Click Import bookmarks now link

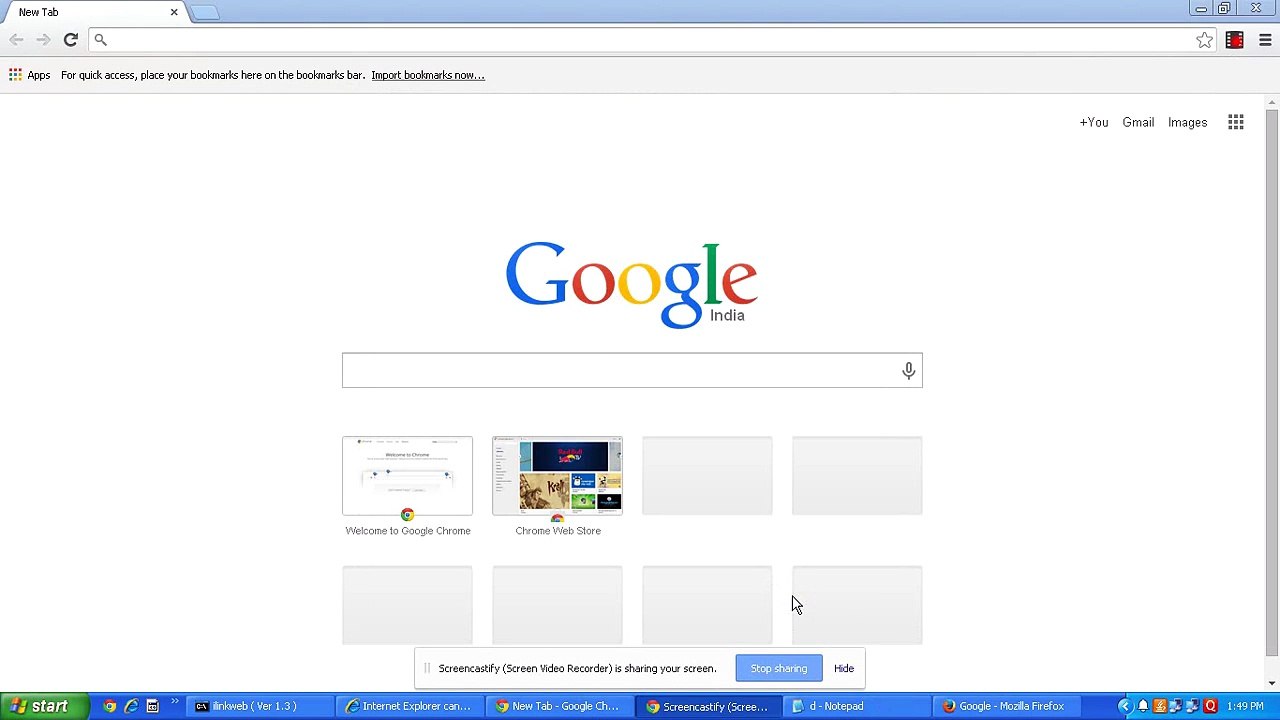point(428,75)
